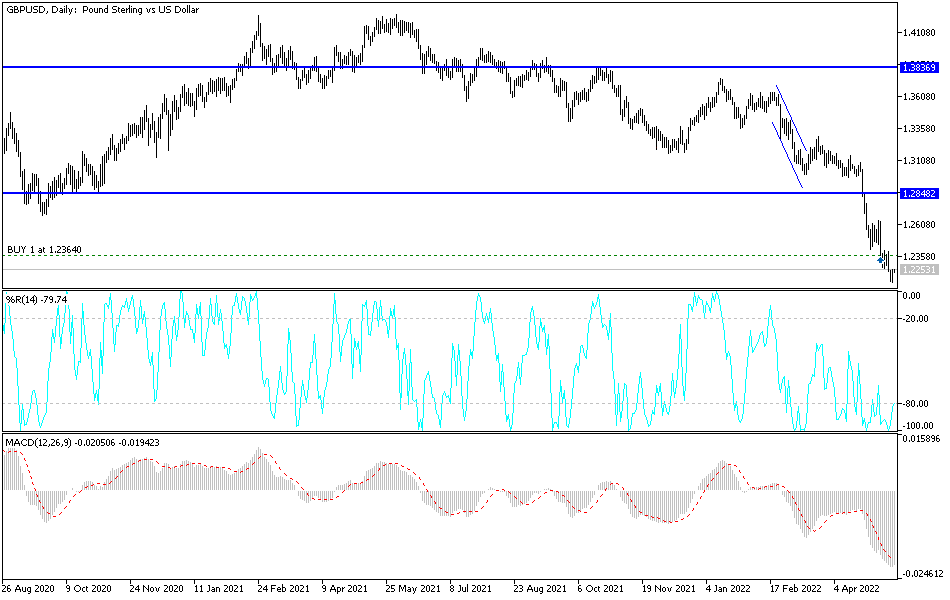Click the blue buy arrow trade marker
Viewport: 950px width, 600px height.
click(880, 260)
